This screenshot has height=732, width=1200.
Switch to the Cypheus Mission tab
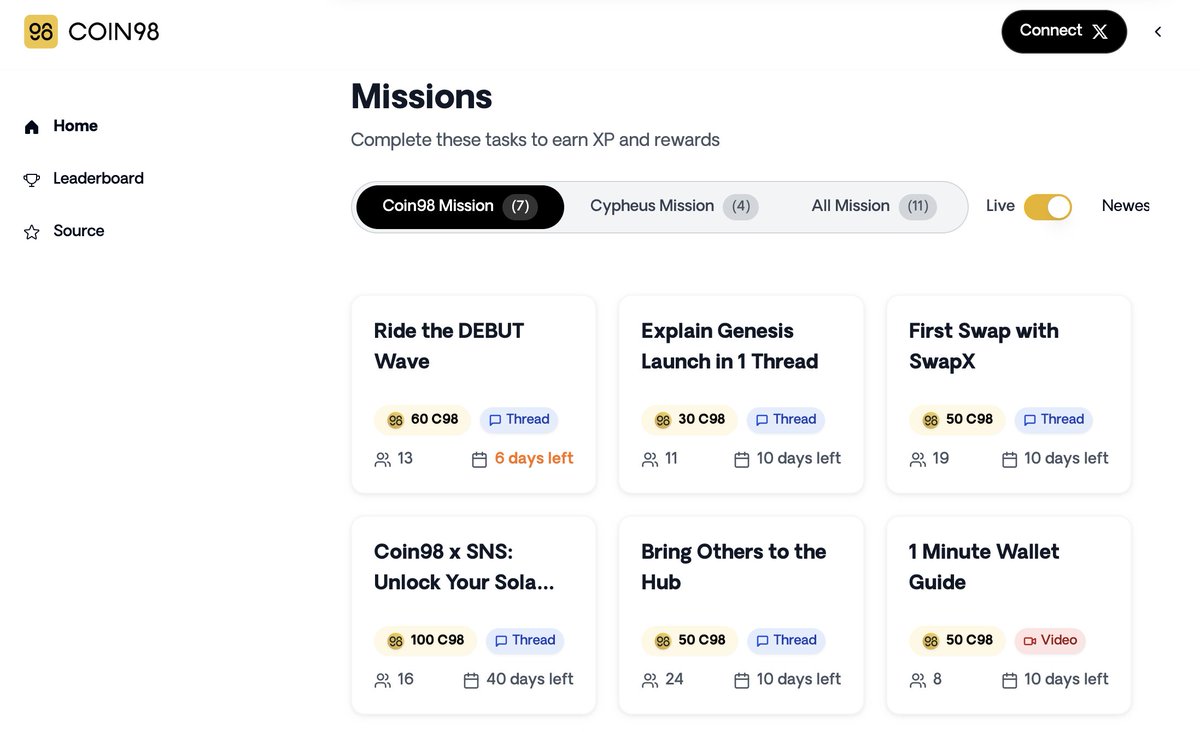(x=674, y=207)
